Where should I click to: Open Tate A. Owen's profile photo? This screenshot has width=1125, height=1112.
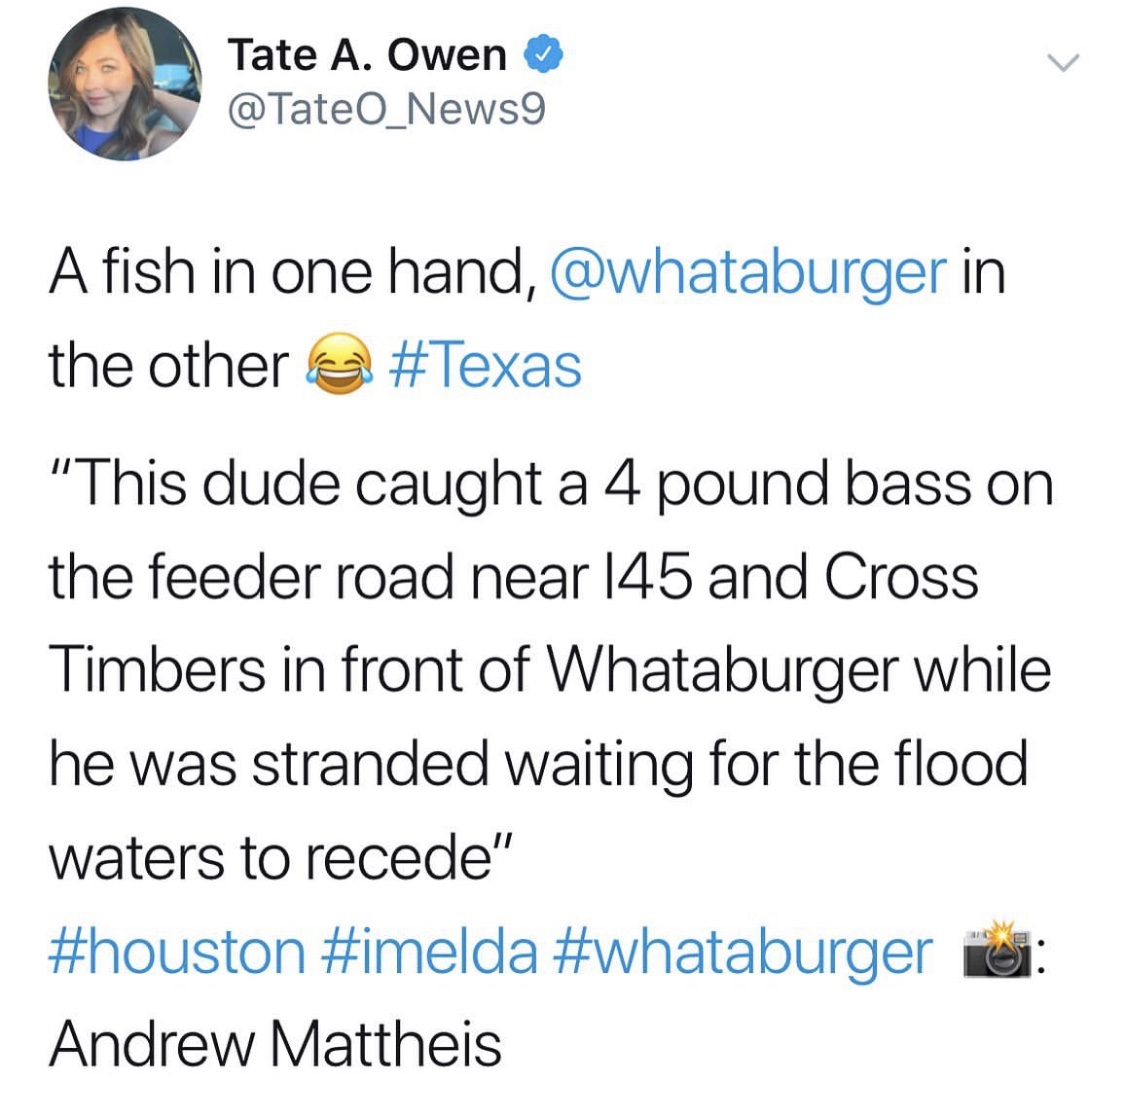(125, 84)
